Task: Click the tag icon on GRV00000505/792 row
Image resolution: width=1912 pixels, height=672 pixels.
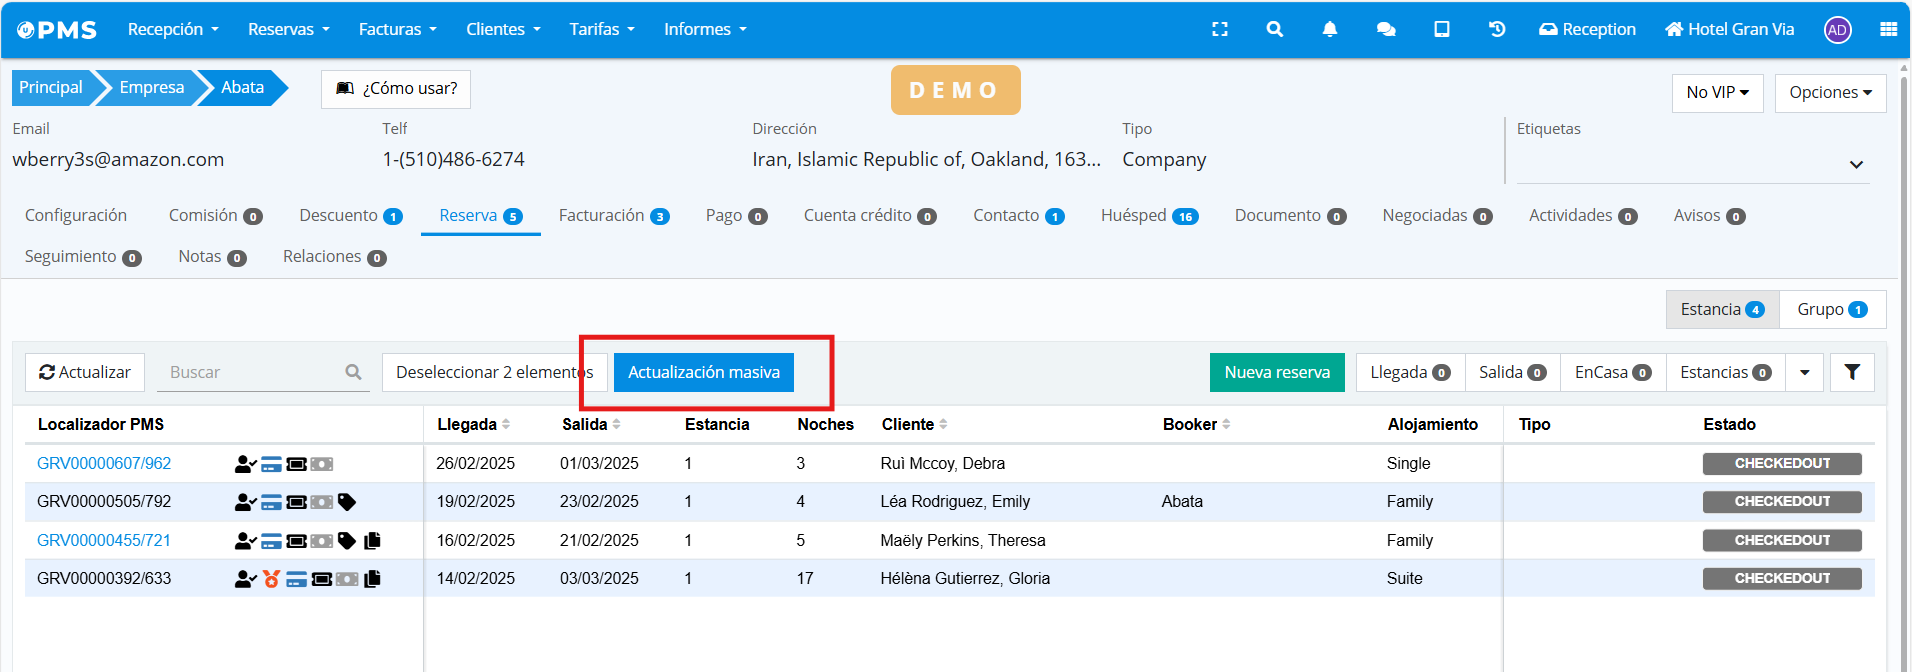Action: (347, 502)
